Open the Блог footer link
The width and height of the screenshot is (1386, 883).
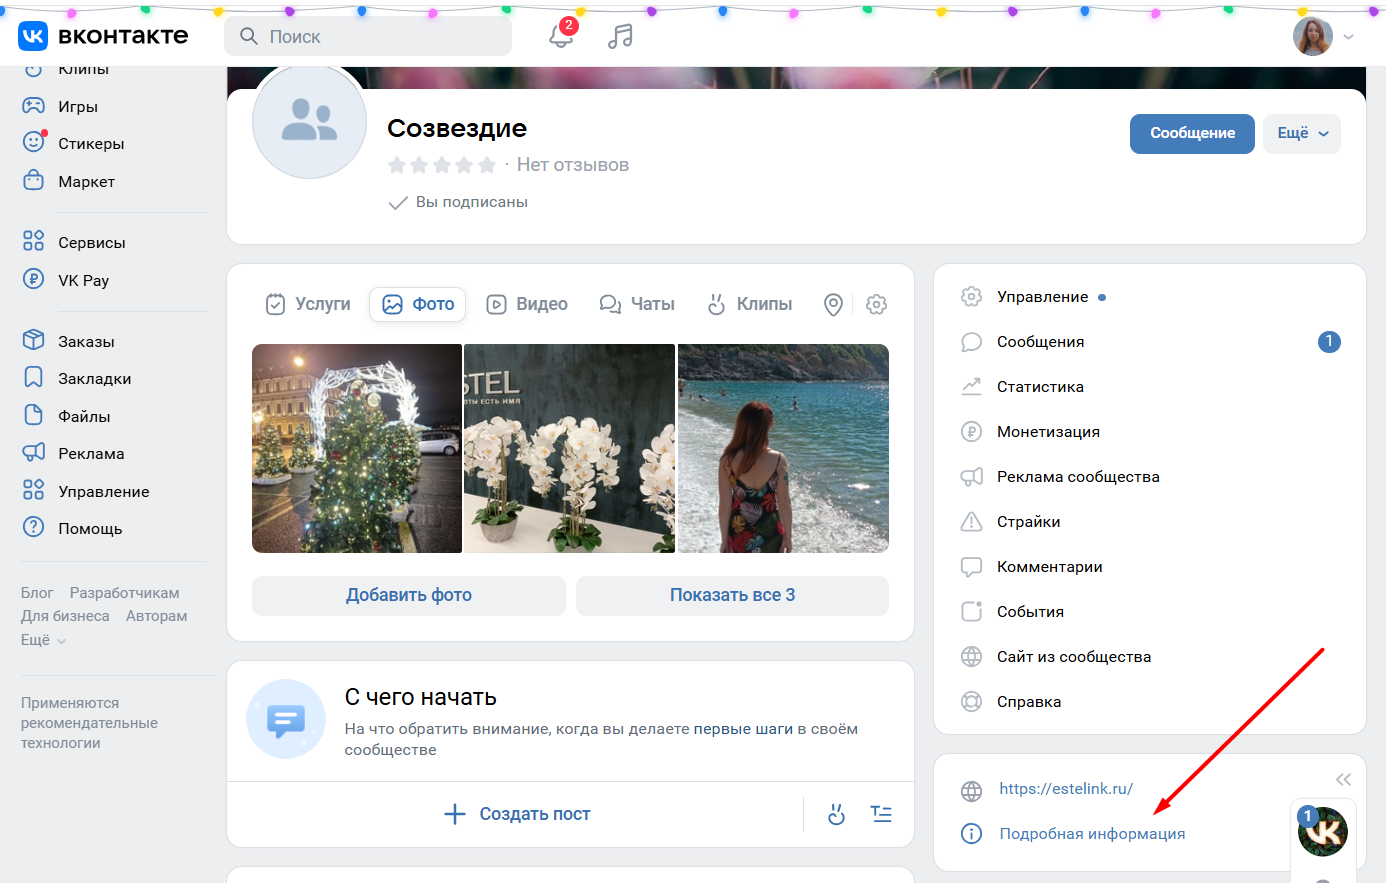pos(37,593)
